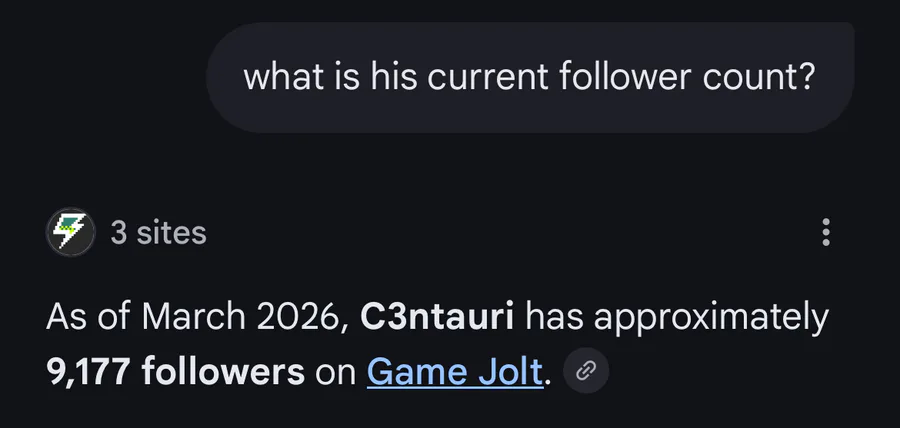Click the "3 sites" sources label

158,233
